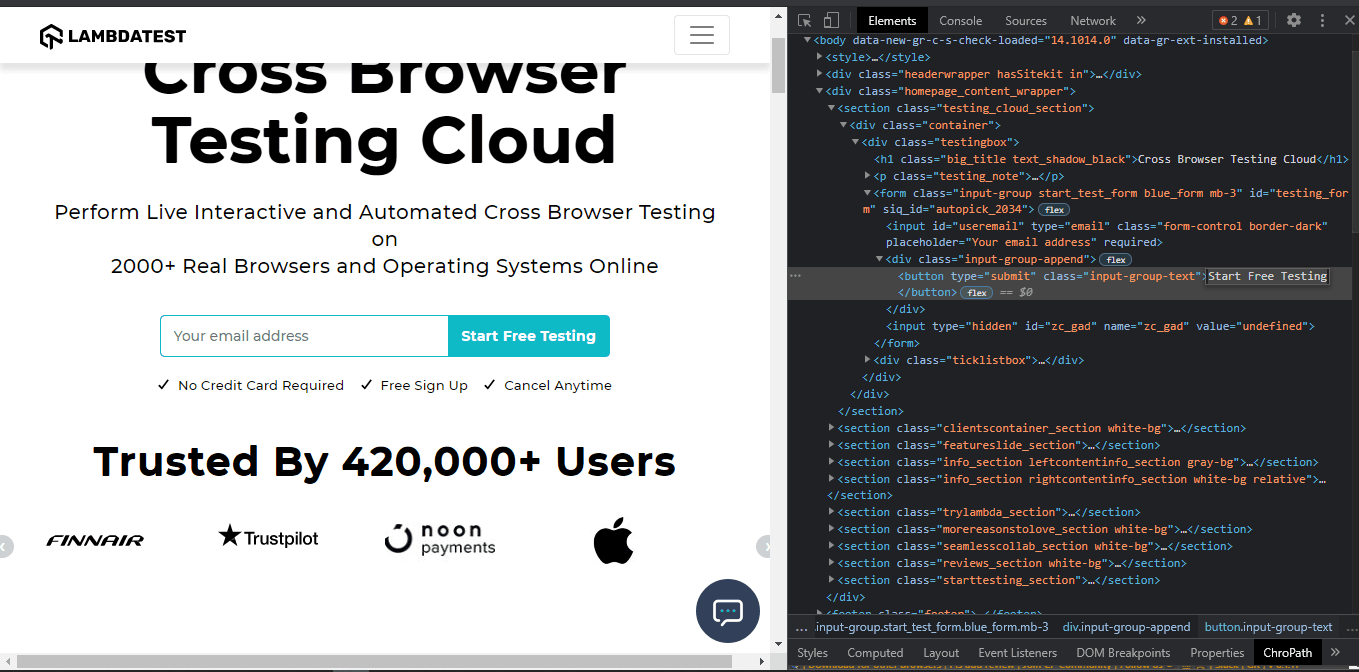
Task: Click the Finnair logo
Action: pyautogui.click(x=95, y=540)
